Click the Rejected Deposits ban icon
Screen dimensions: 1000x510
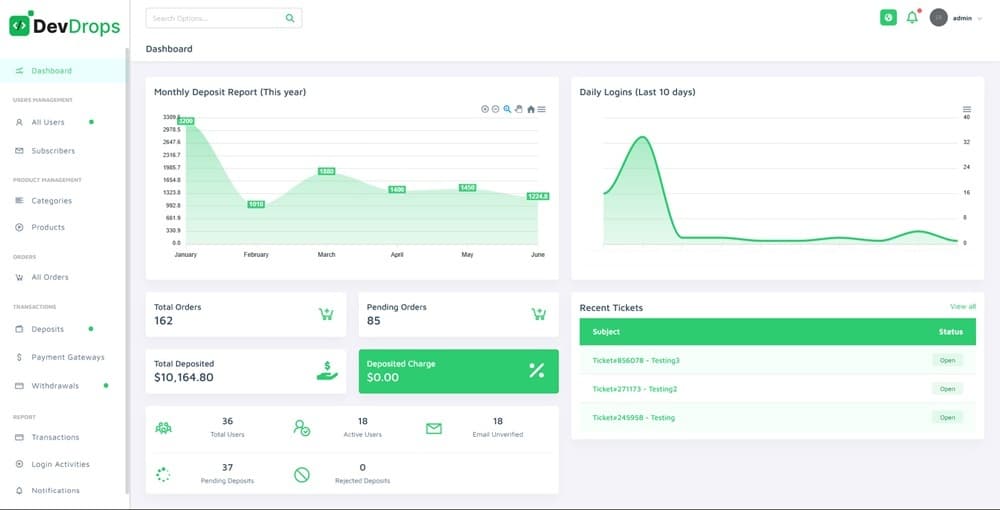coord(302,475)
